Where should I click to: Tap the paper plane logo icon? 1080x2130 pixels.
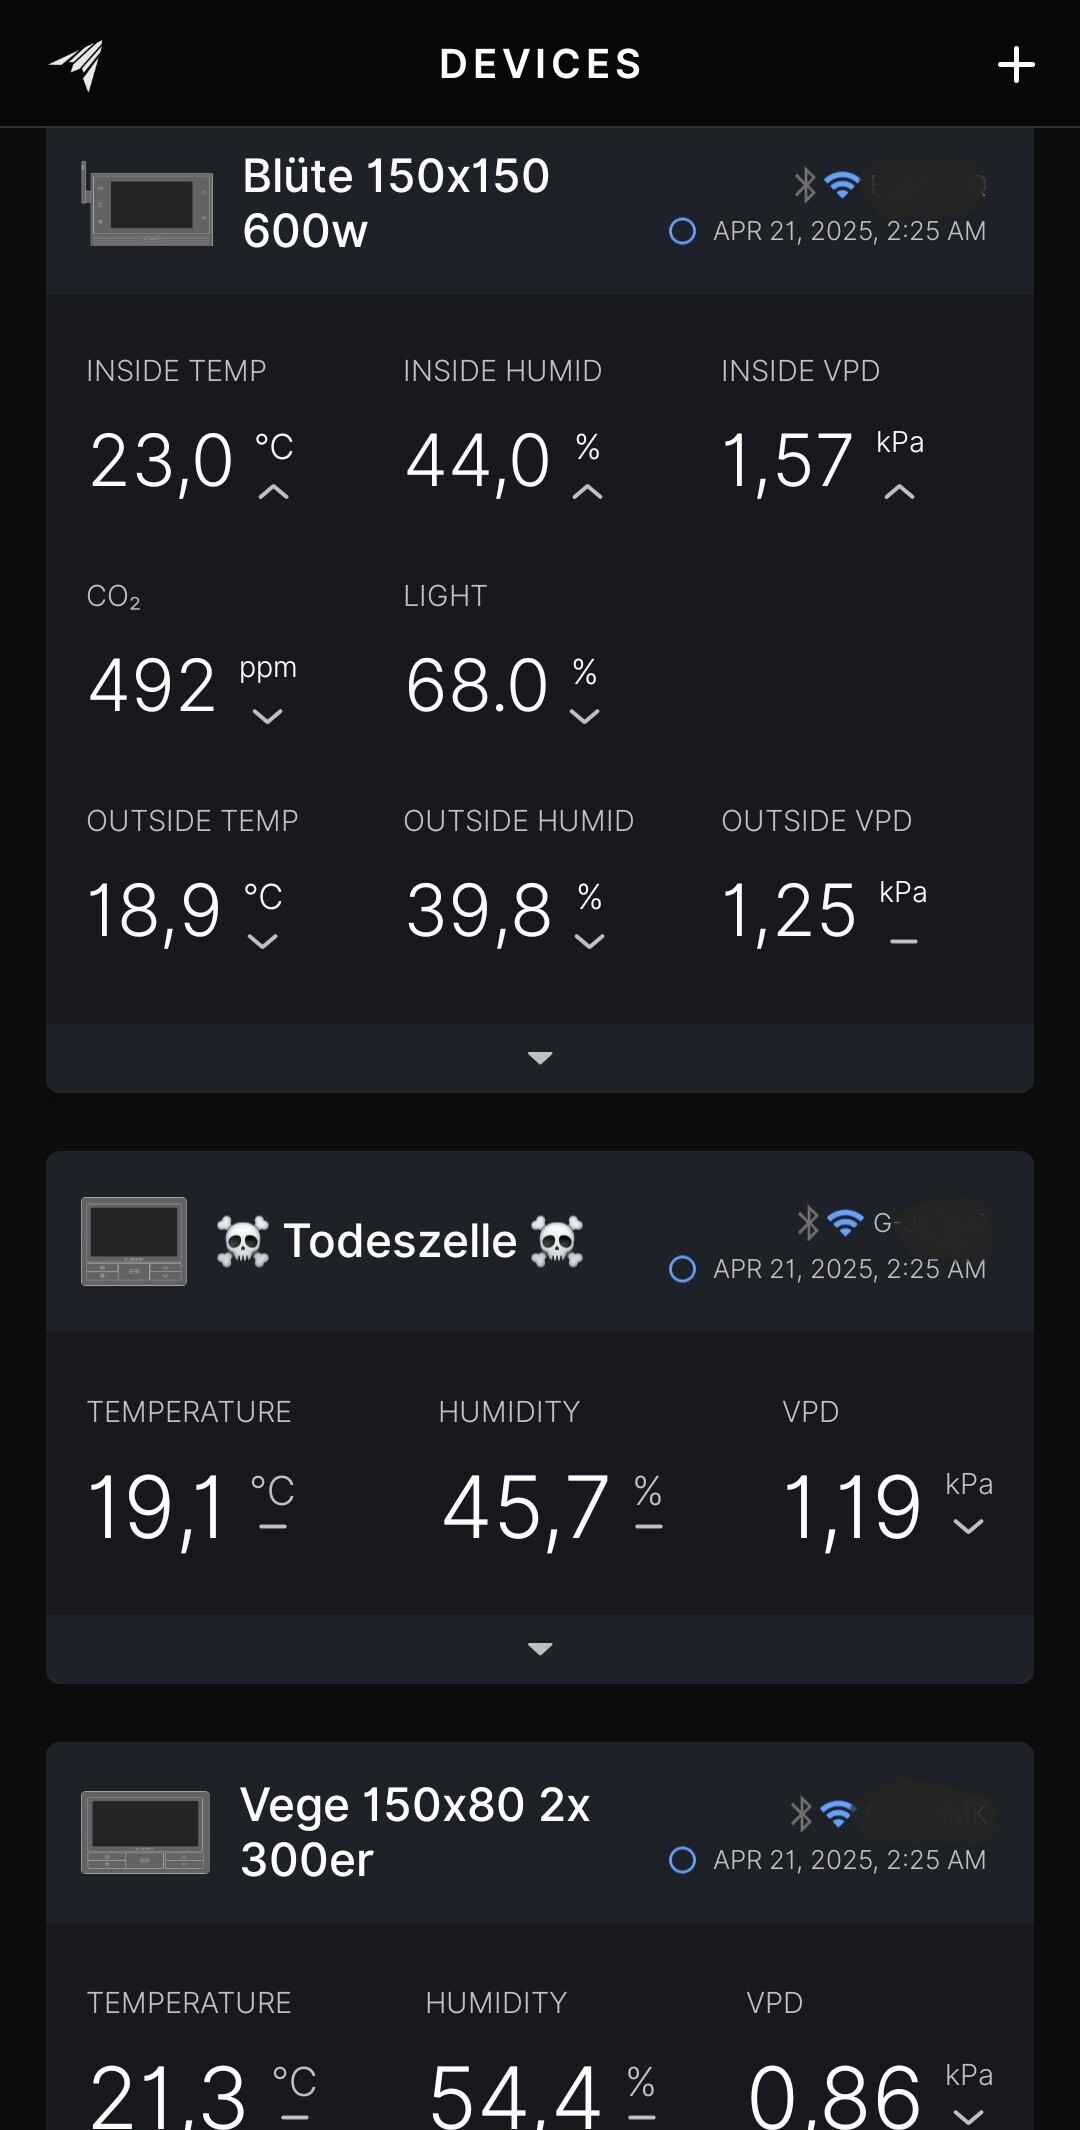pyautogui.click(x=77, y=65)
